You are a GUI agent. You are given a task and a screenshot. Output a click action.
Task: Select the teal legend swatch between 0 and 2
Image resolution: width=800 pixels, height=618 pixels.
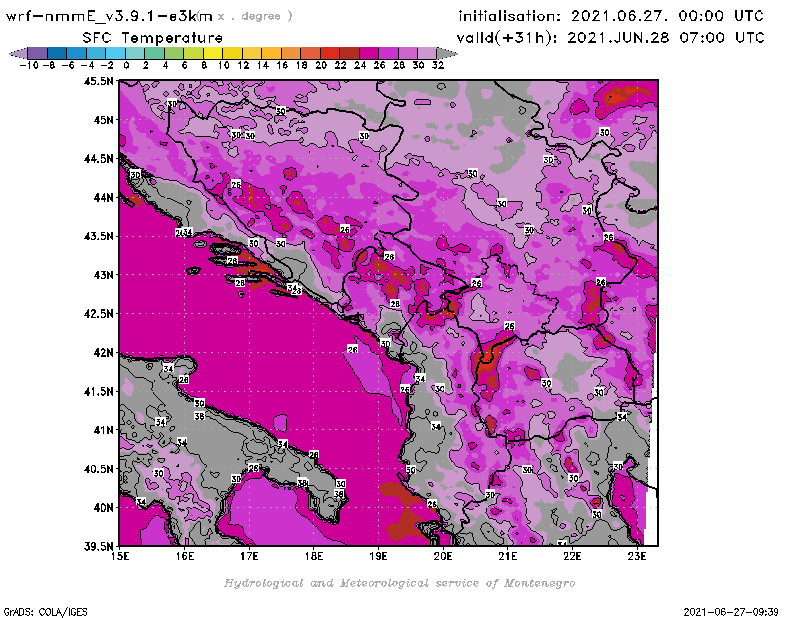[135, 53]
